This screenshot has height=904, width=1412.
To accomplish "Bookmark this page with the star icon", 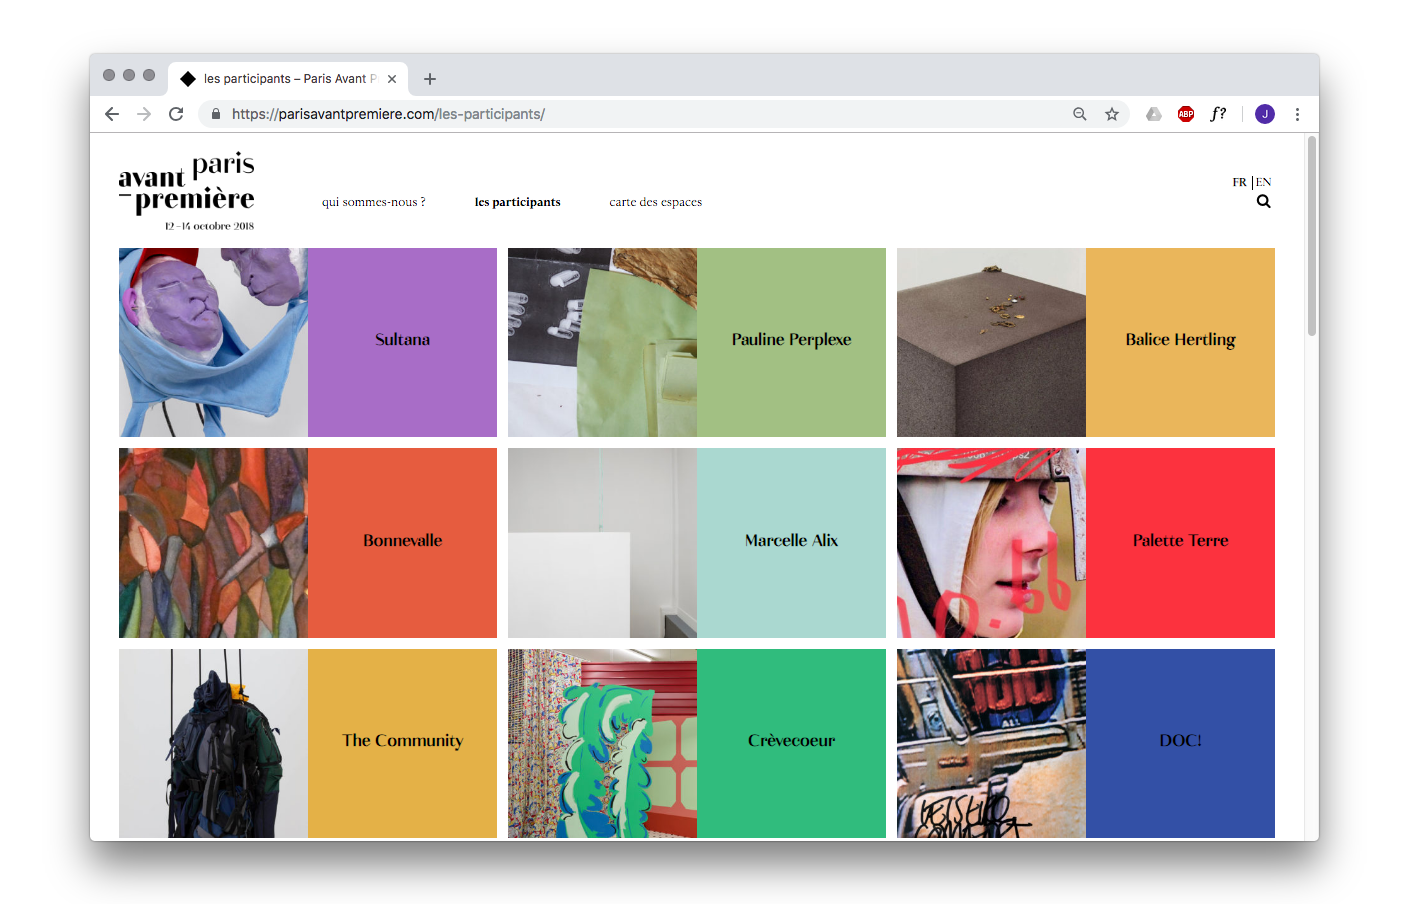I will (1111, 114).
